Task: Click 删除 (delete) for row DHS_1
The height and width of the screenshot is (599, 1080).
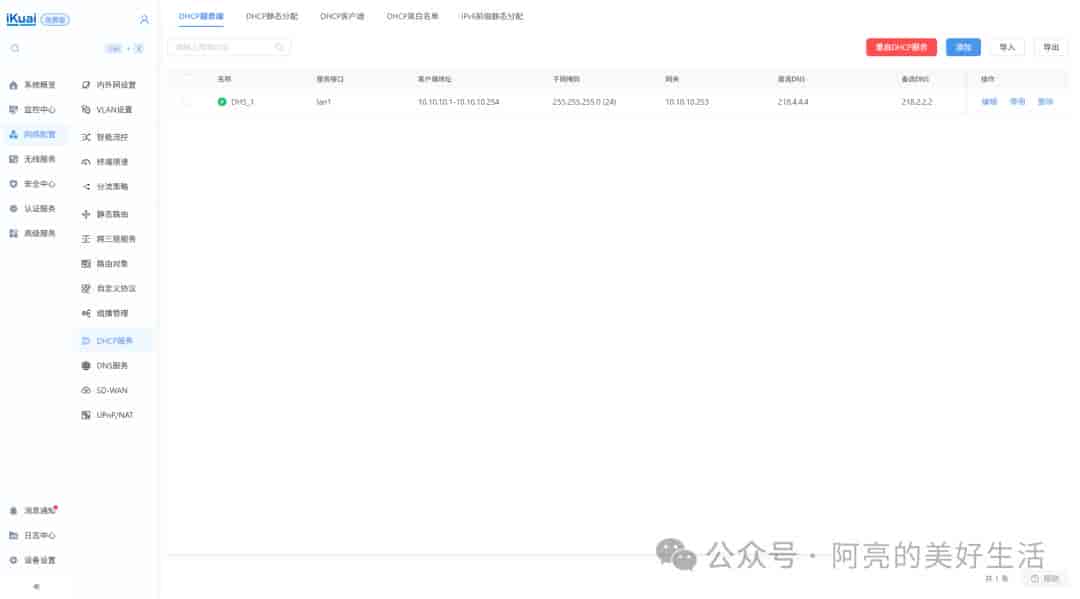Action: tap(1046, 102)
